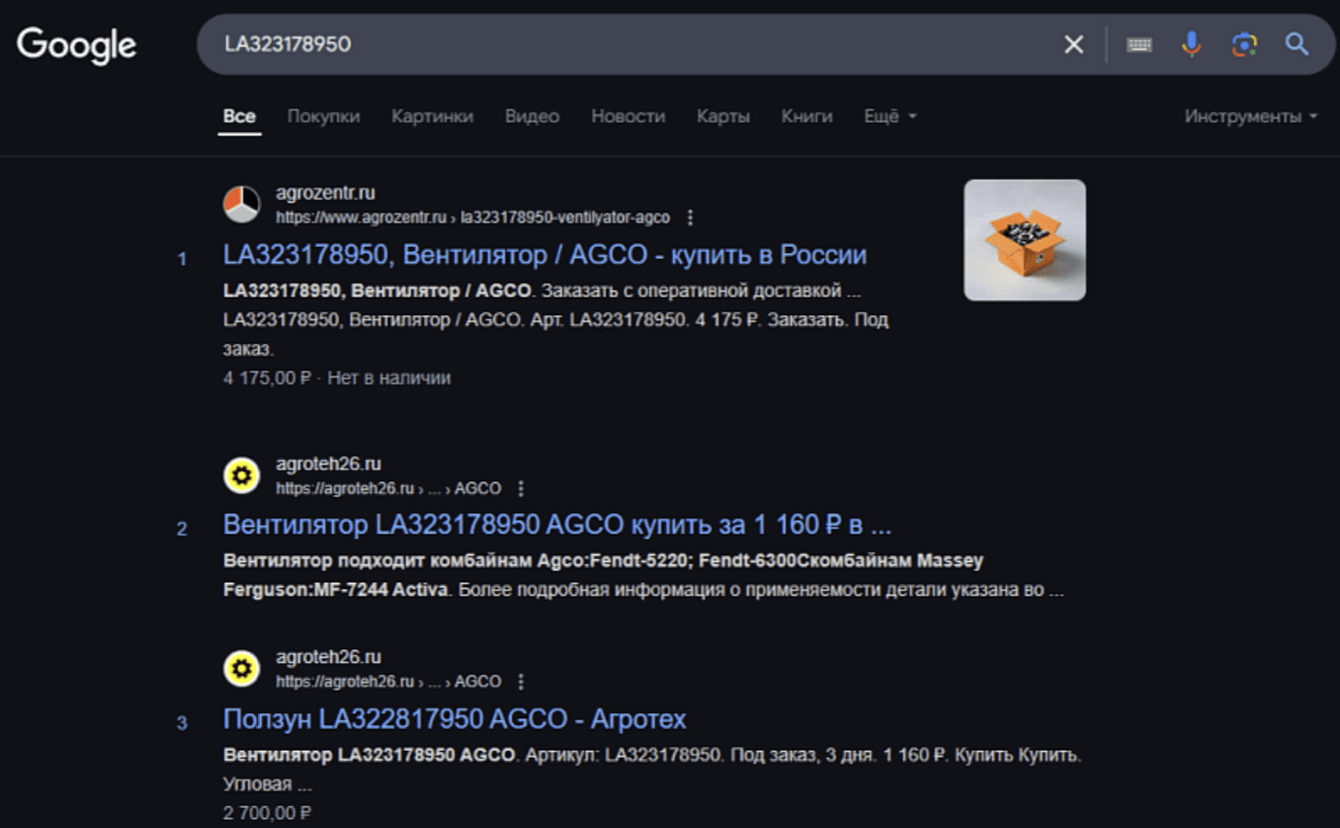Expand the Ещё dropdown
The height and width of the screenshot is (828, 1340).
890,116
